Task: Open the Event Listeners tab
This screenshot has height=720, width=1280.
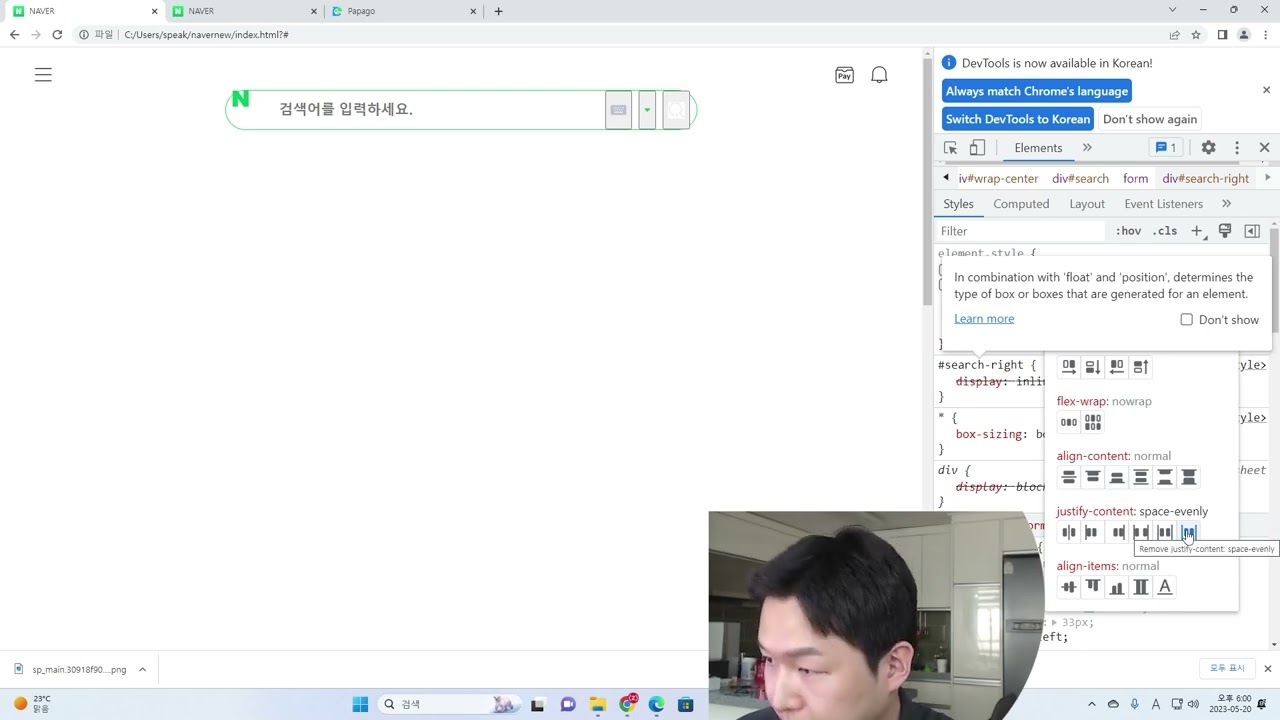Action: (x=1164, y=204)
